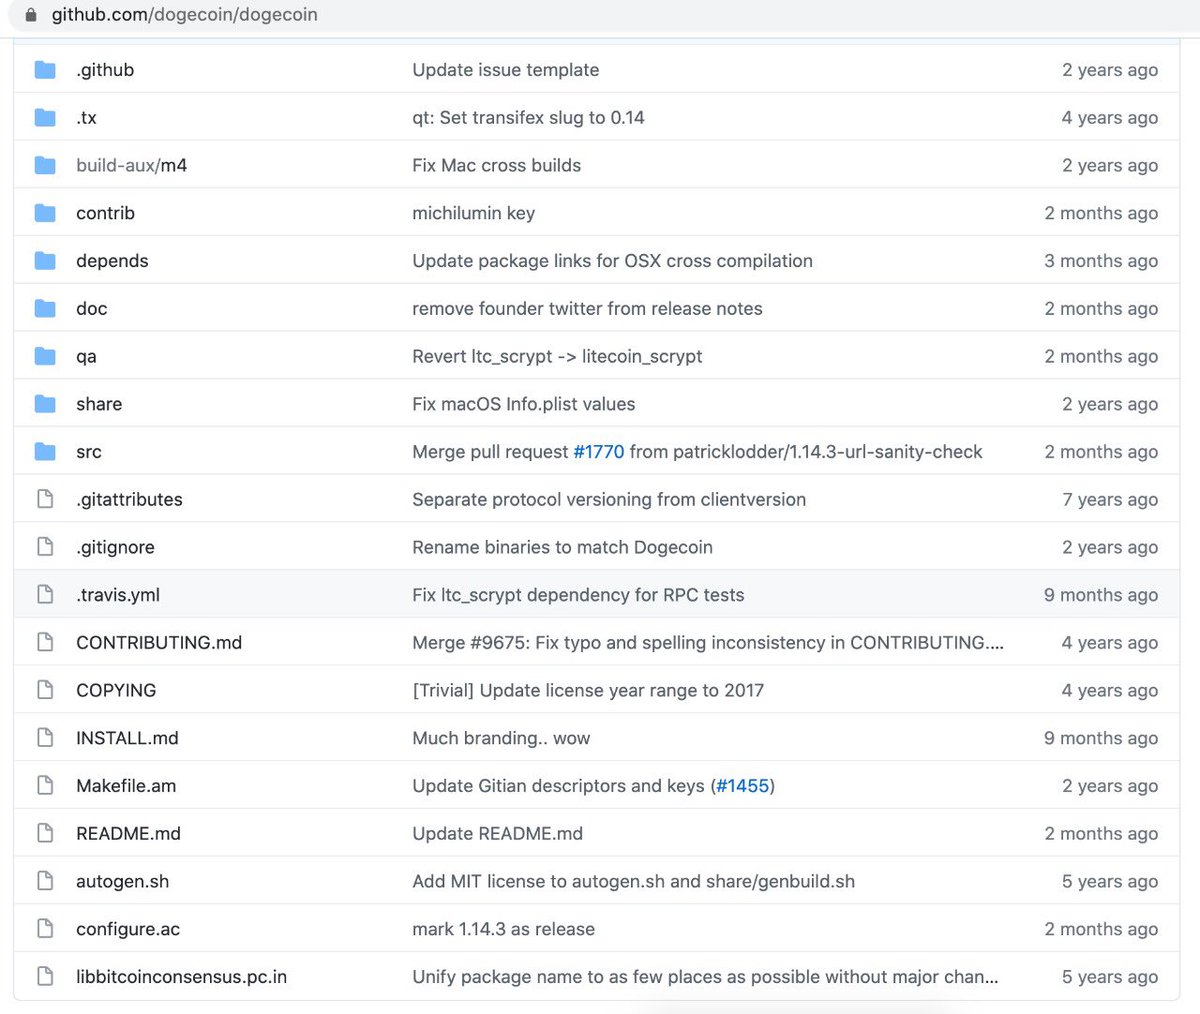The image size is (1200, 1014).
Task: Open the README.md file
Action: [x=128, y=834]
